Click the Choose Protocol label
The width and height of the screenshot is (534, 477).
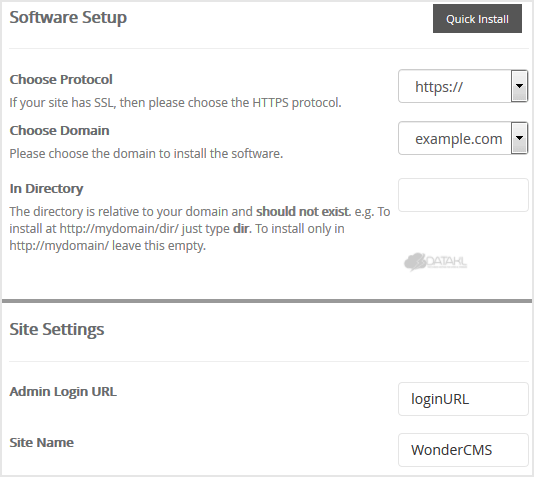click(61, 79)
